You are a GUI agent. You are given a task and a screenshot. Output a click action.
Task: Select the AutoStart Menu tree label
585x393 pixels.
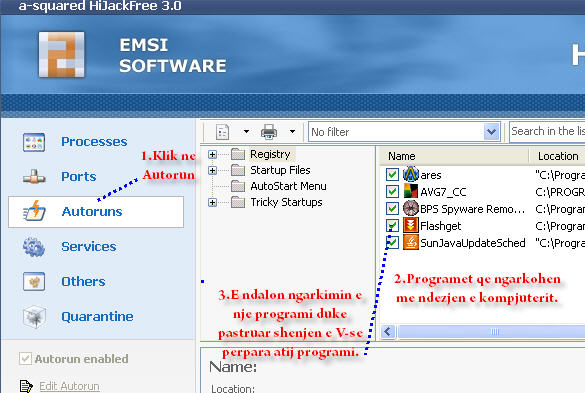(288, 186)
